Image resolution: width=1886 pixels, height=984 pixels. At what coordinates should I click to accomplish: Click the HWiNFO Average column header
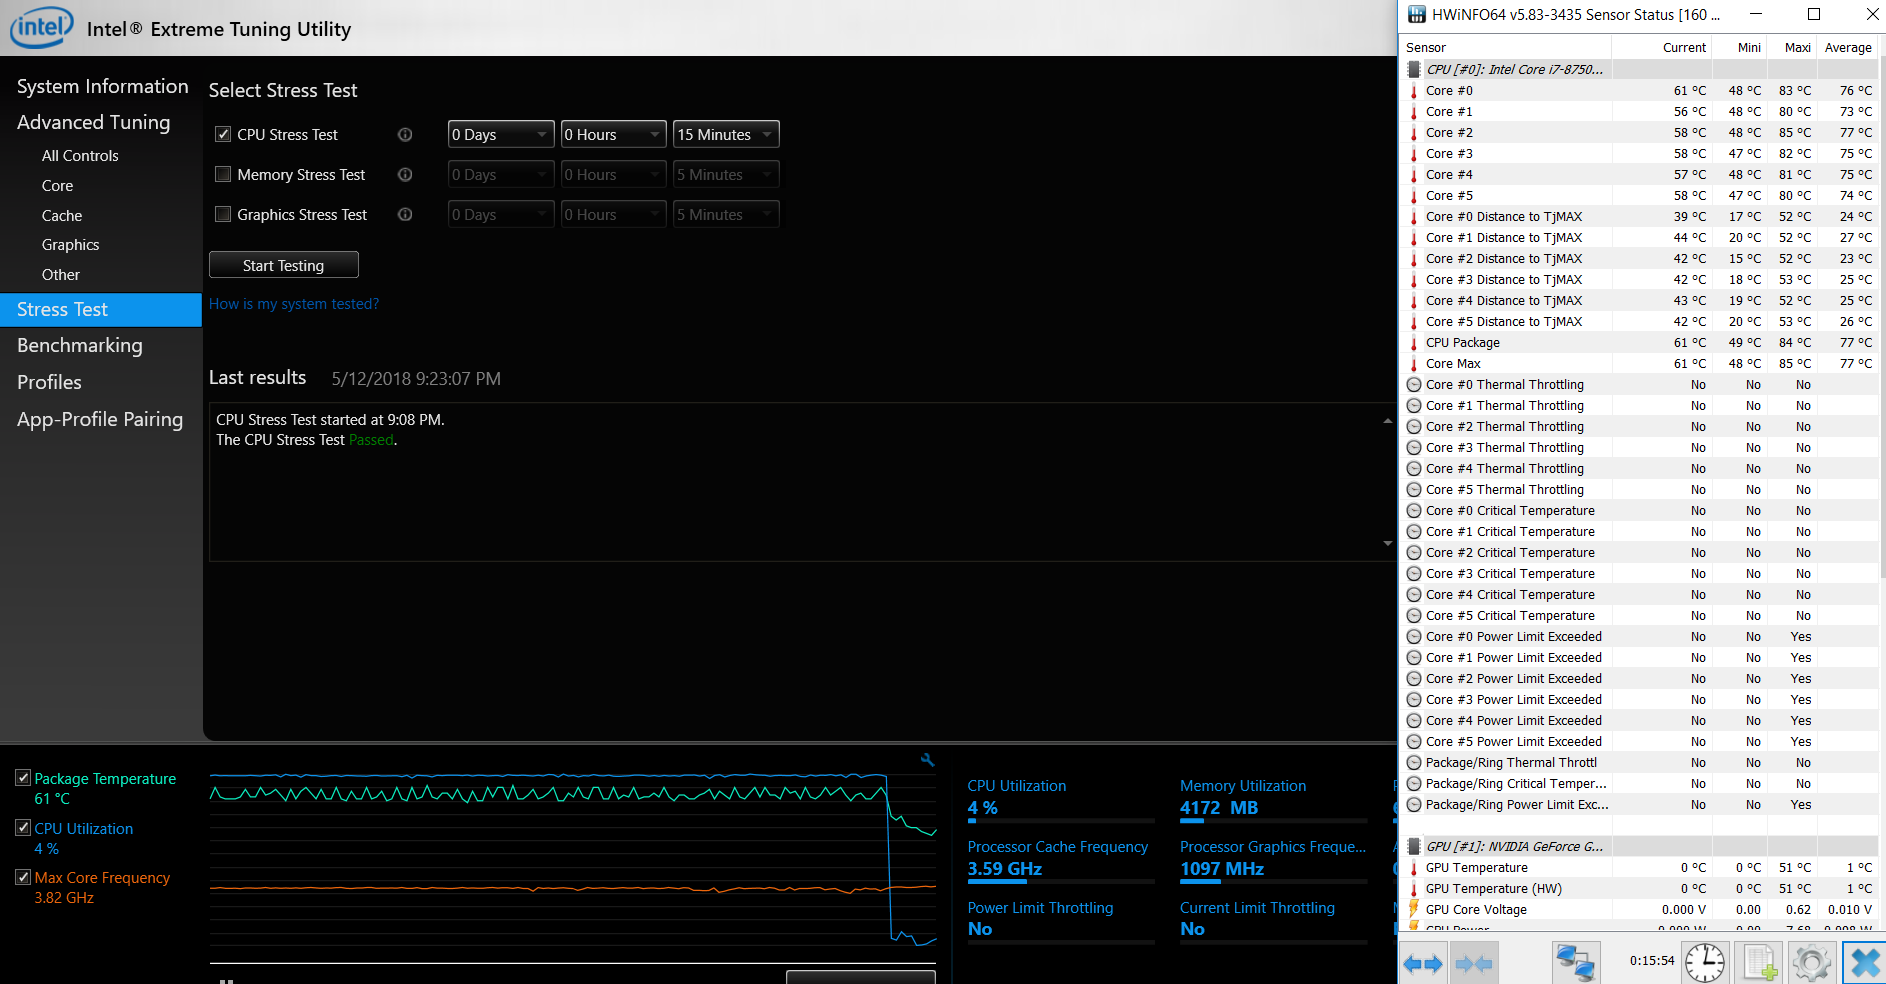1847,47
